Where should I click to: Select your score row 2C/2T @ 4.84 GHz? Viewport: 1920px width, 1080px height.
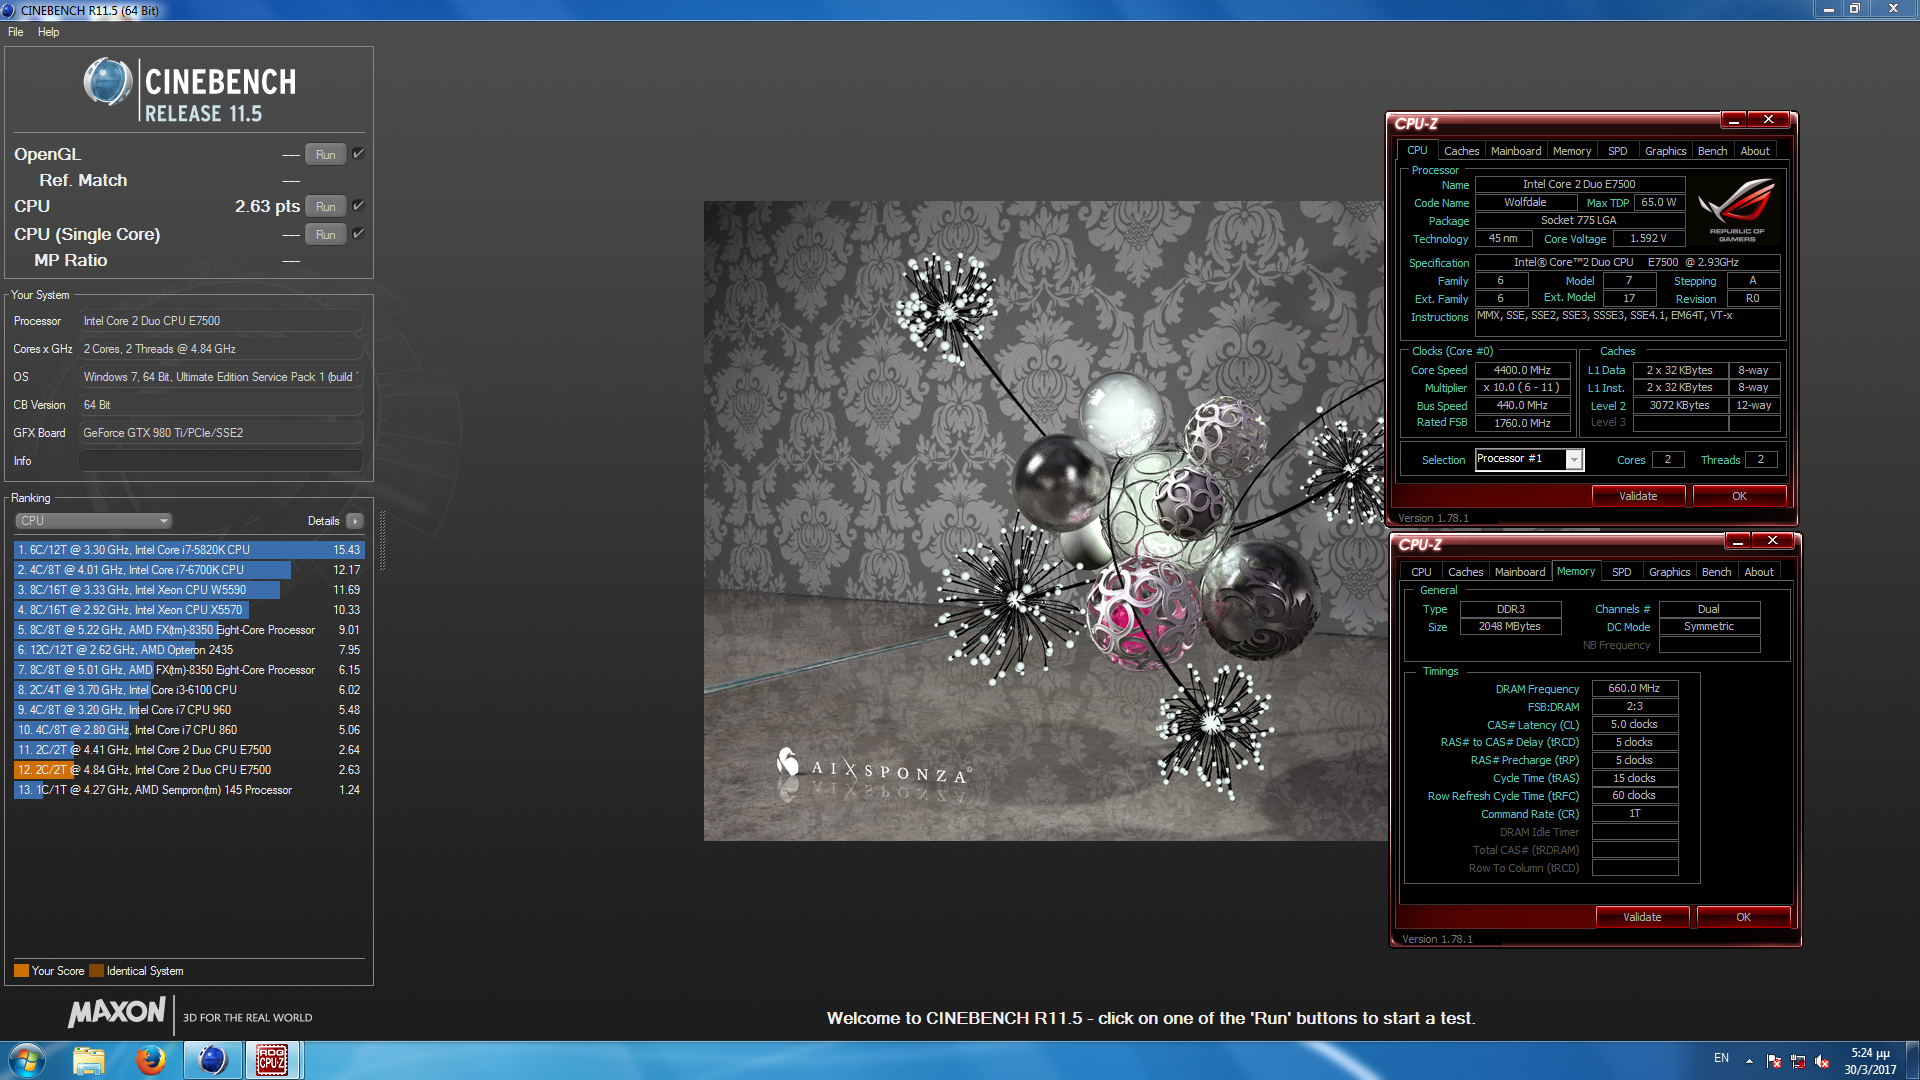188,770
